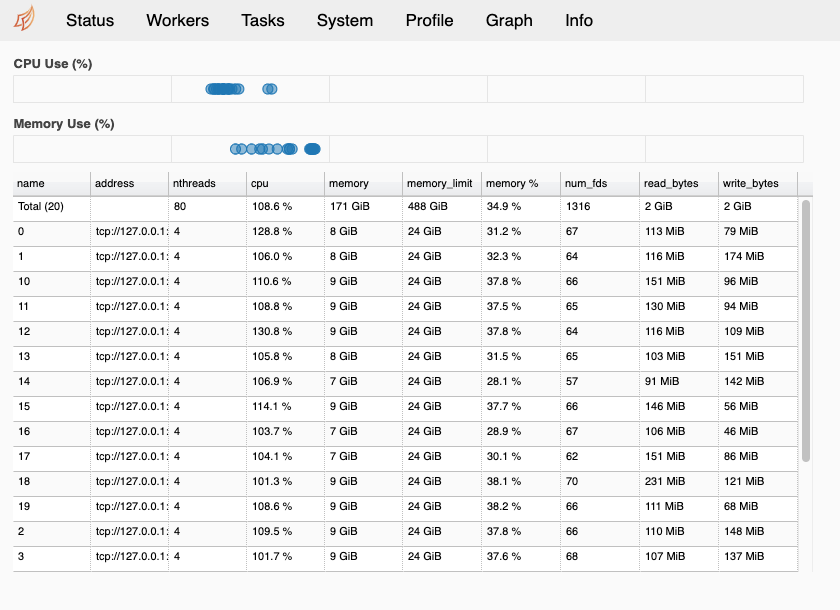This screenshot has height=610, width=840.
Task: Open the System page
Action: [344, 20]
